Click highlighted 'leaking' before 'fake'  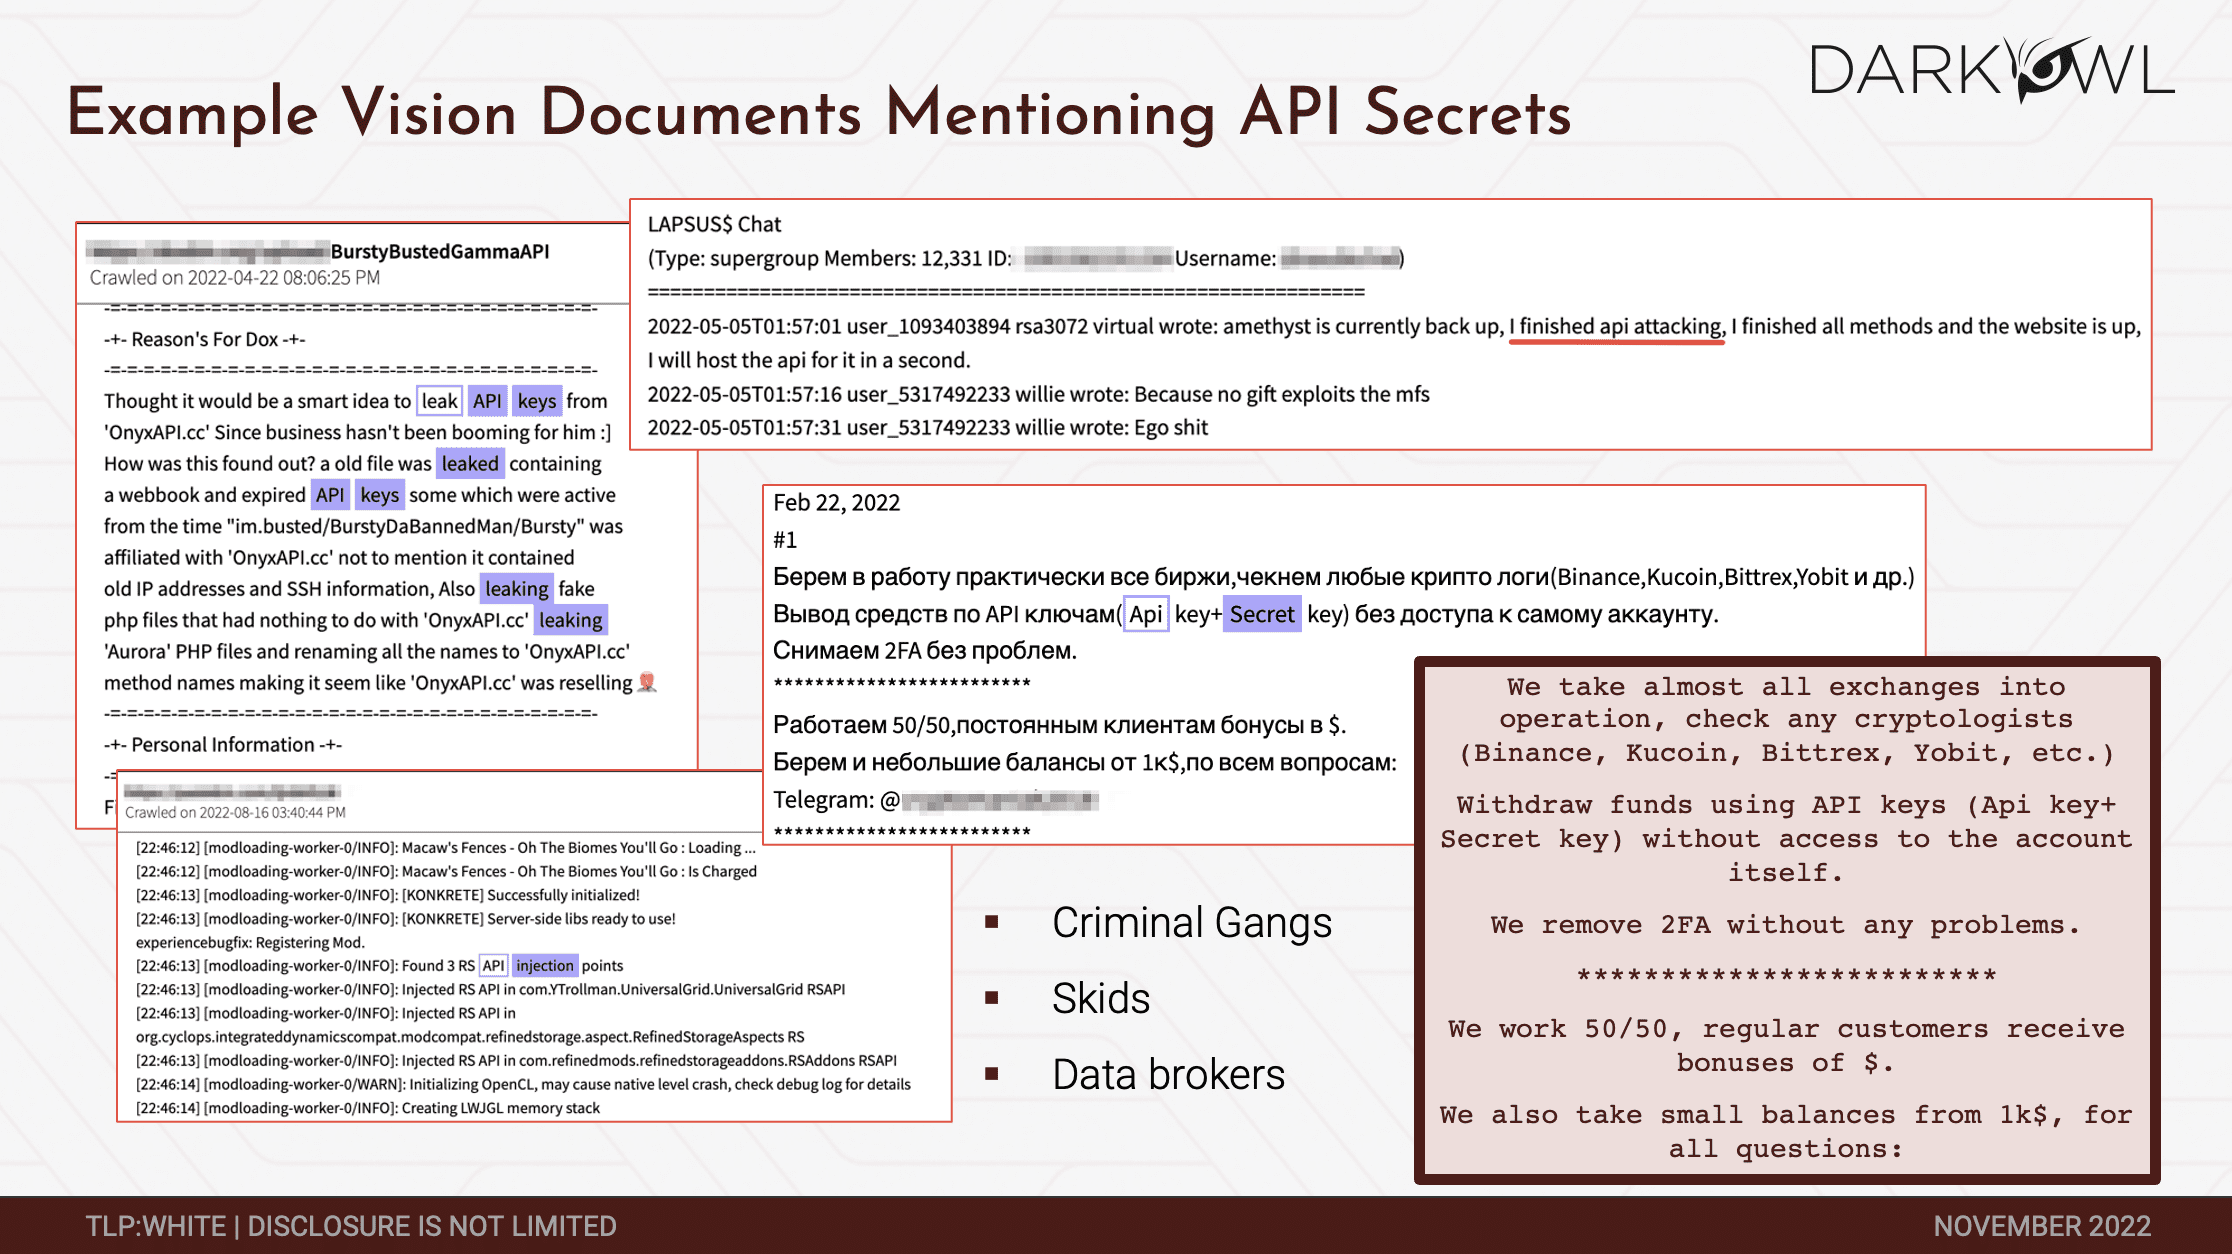point(517,589)
